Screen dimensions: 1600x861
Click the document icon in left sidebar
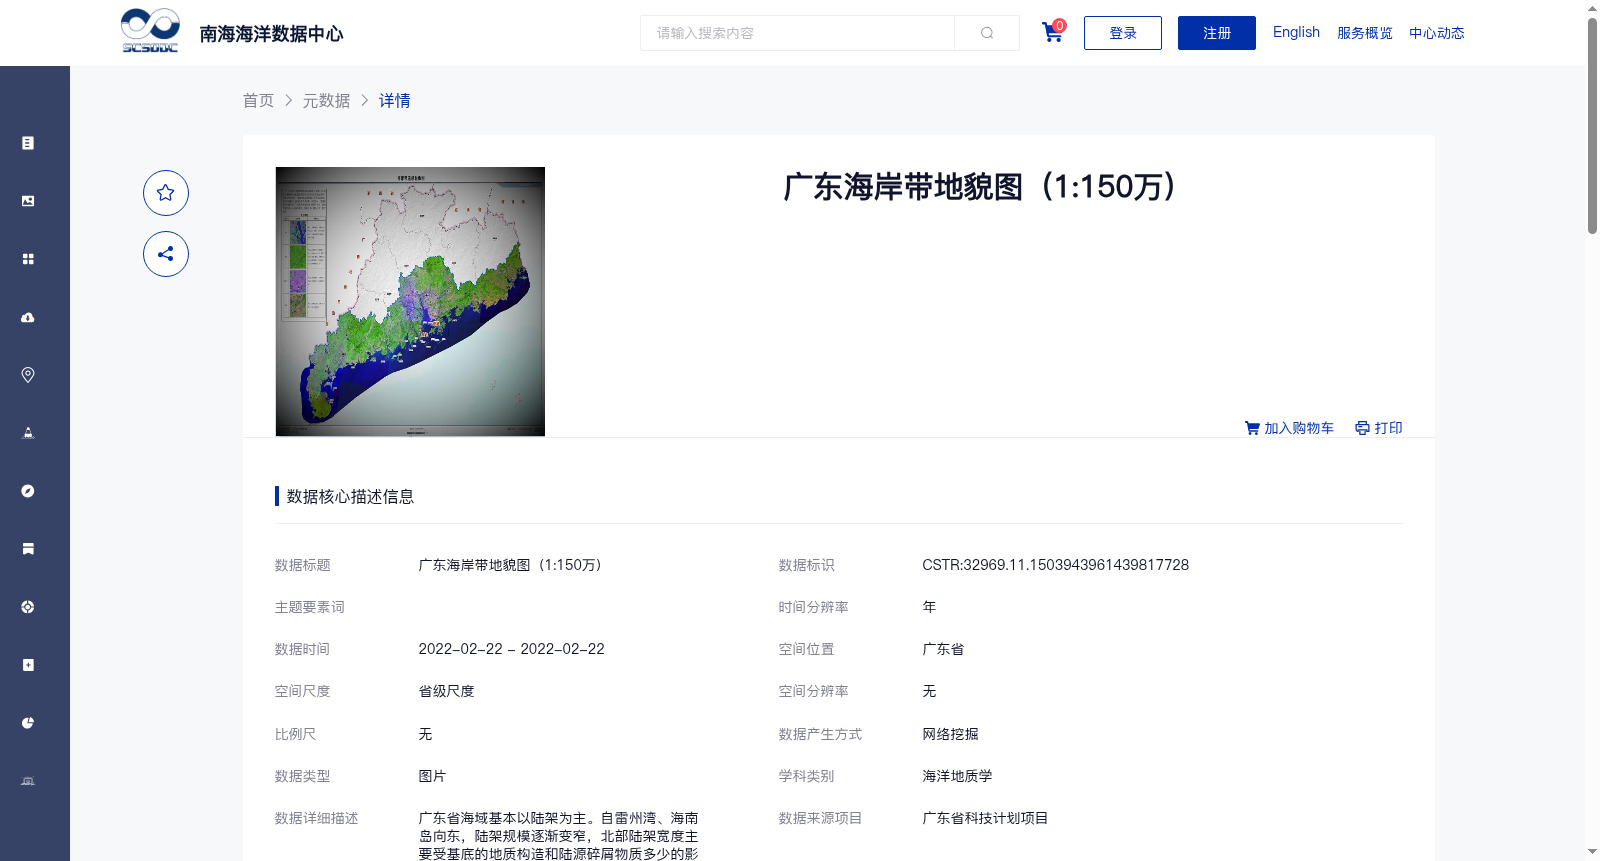28,143
